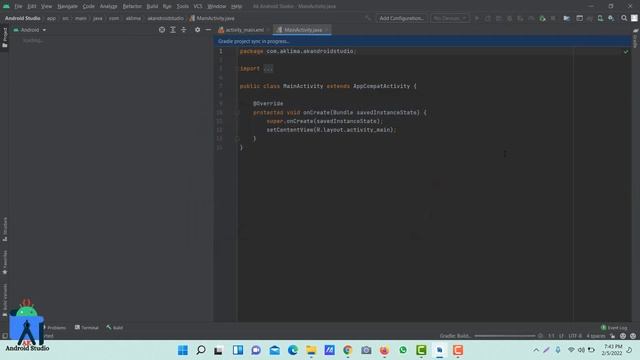Select the MainActivity.java editor tab
The width and height of the screenshot is (640, 360).
coord(303,30)
